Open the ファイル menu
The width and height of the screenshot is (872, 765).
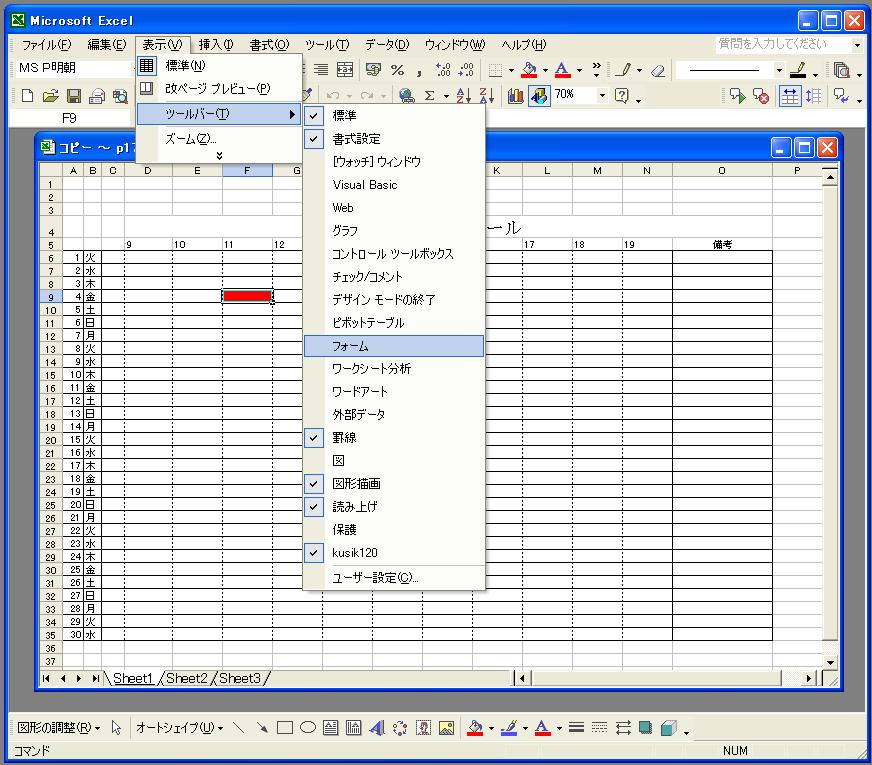tap(46, 44)
